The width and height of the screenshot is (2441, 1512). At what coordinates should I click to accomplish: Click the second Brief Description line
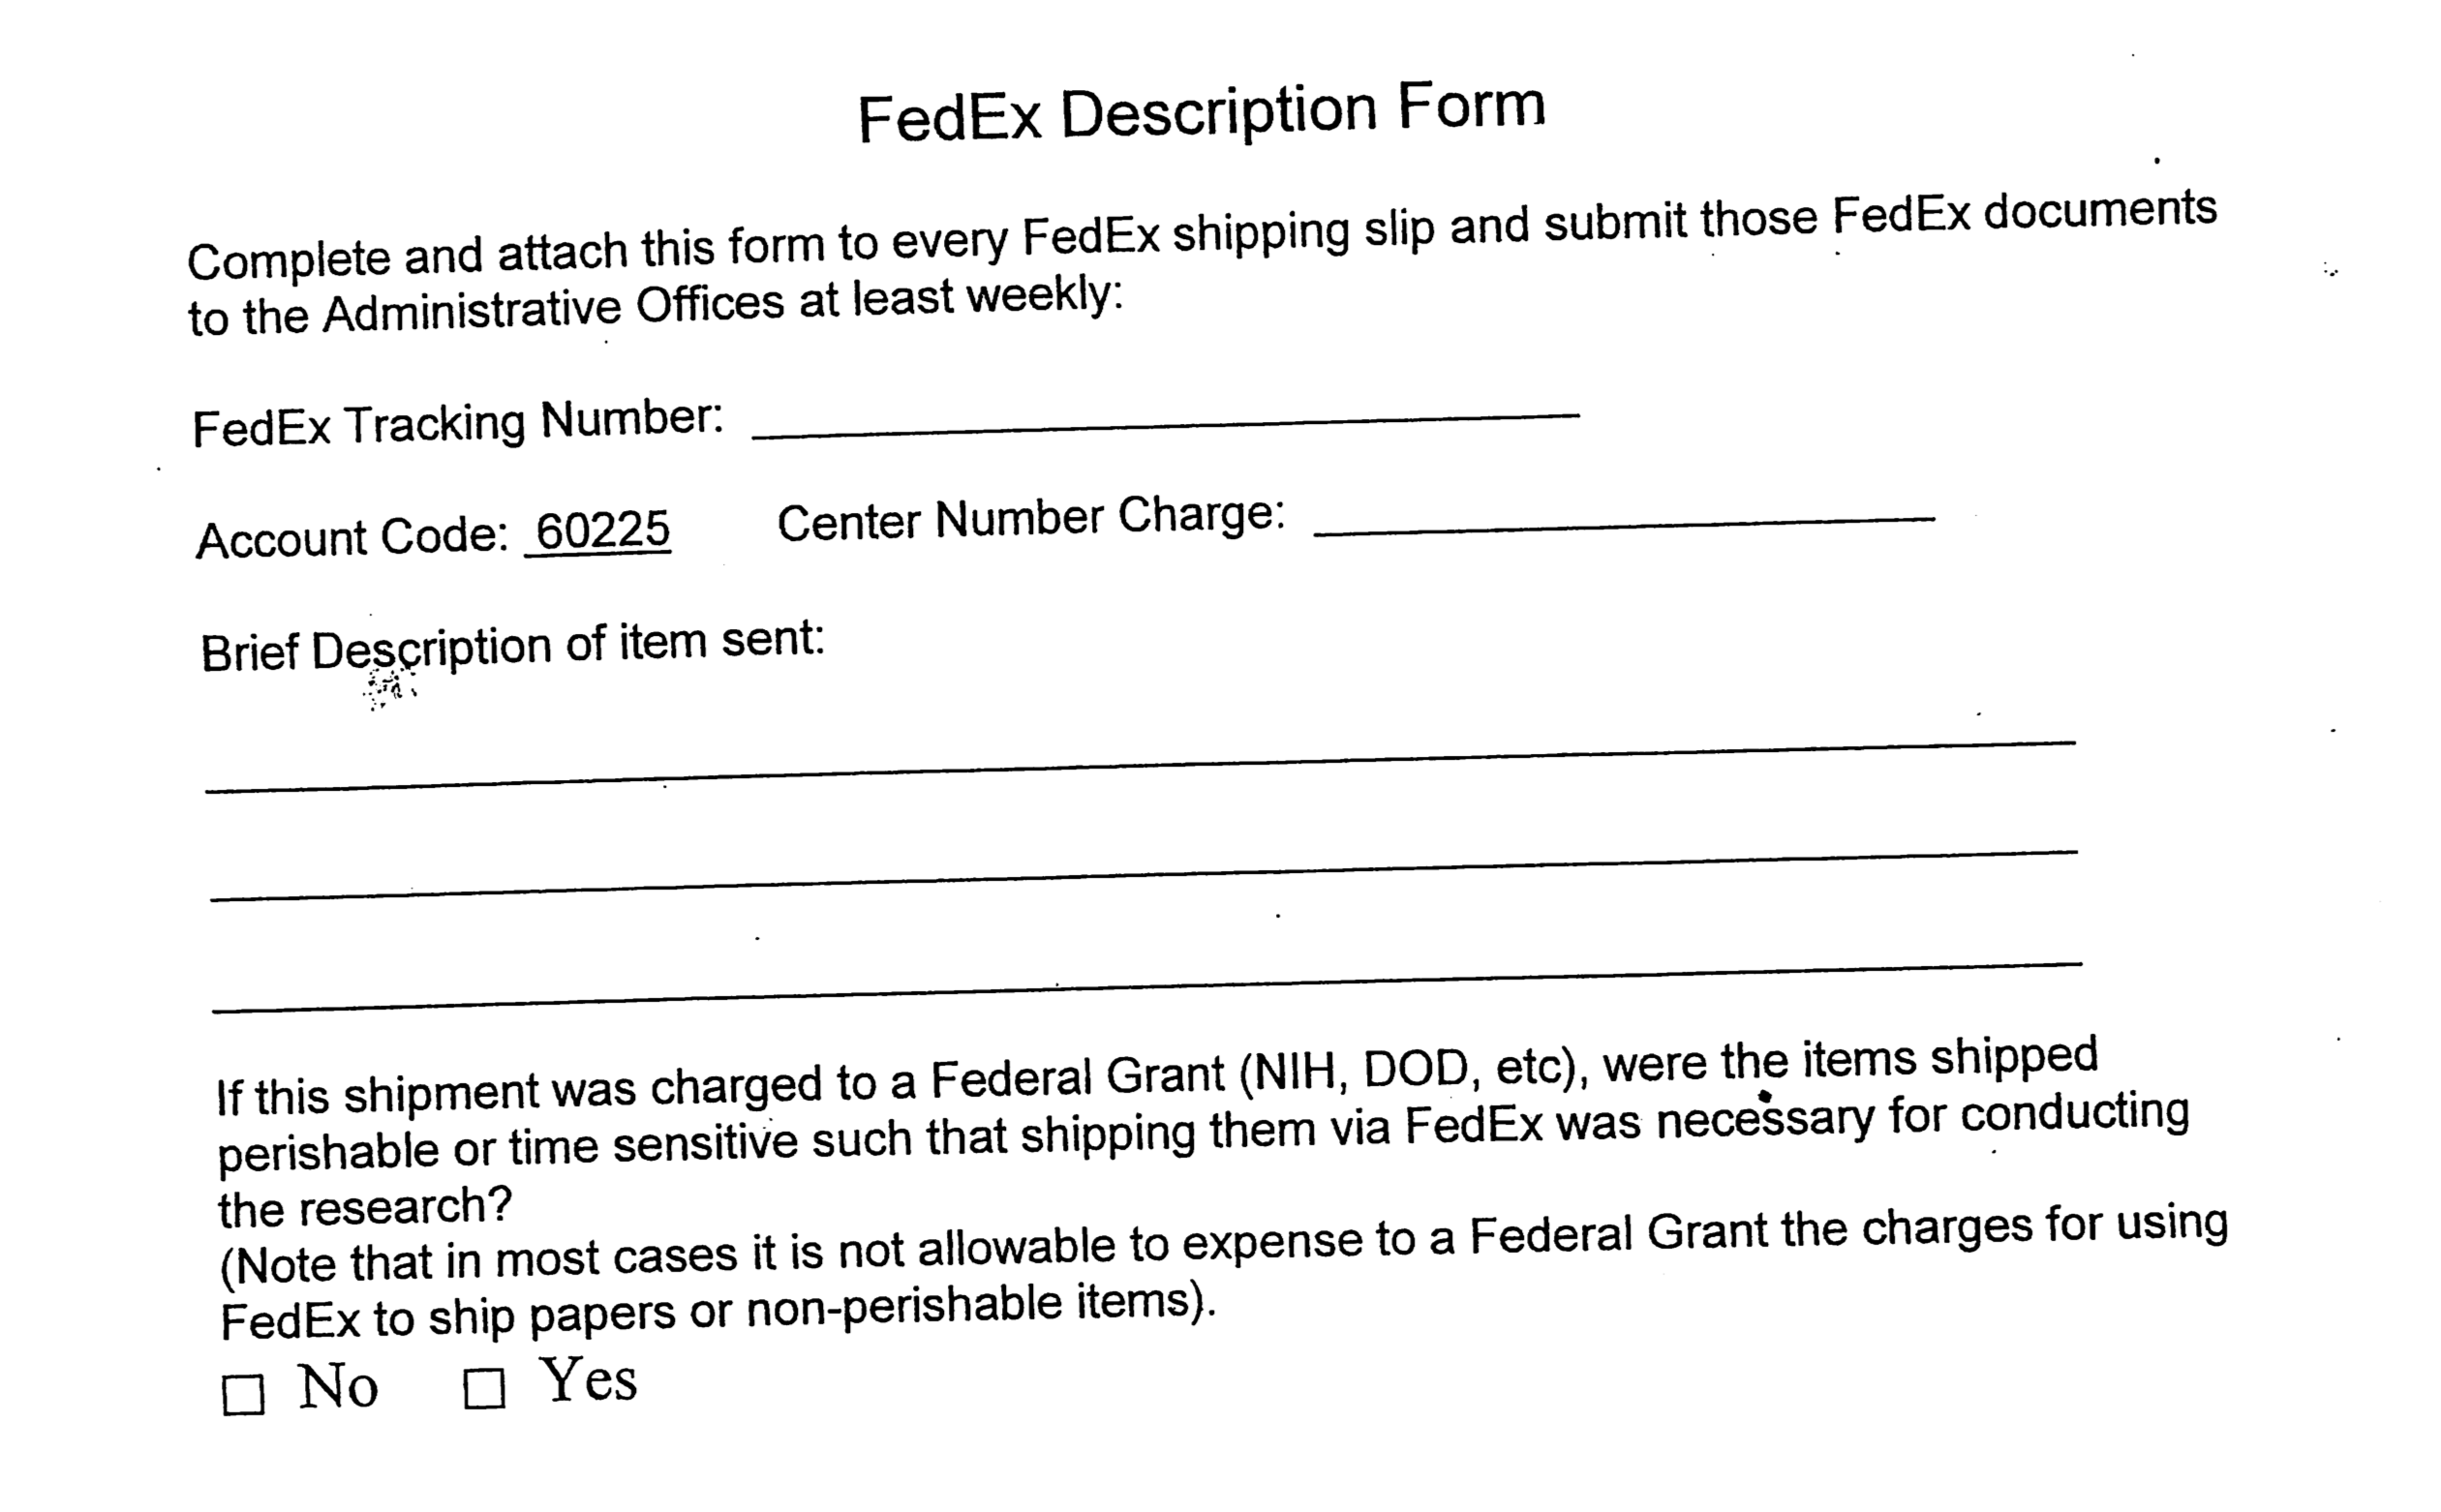click(1143, 875)
